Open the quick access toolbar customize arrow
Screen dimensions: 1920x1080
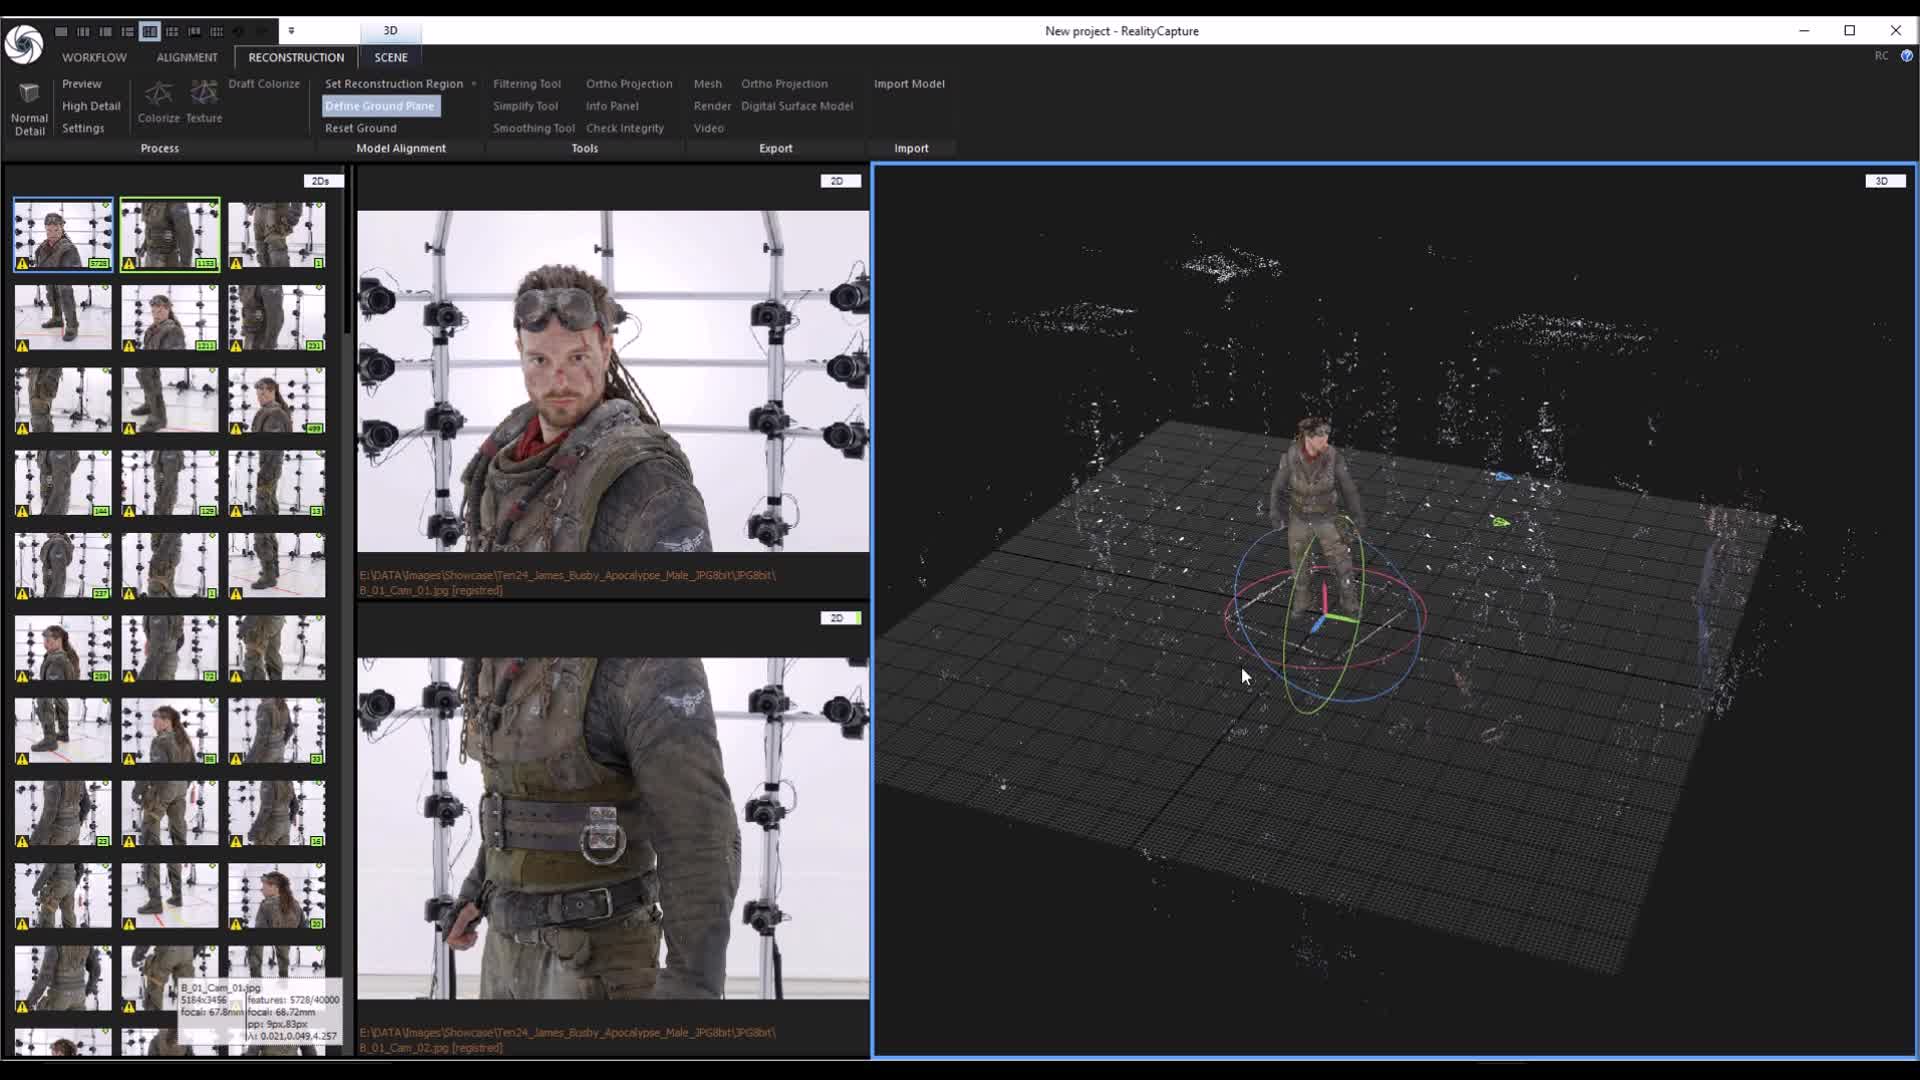click(291, 31)
